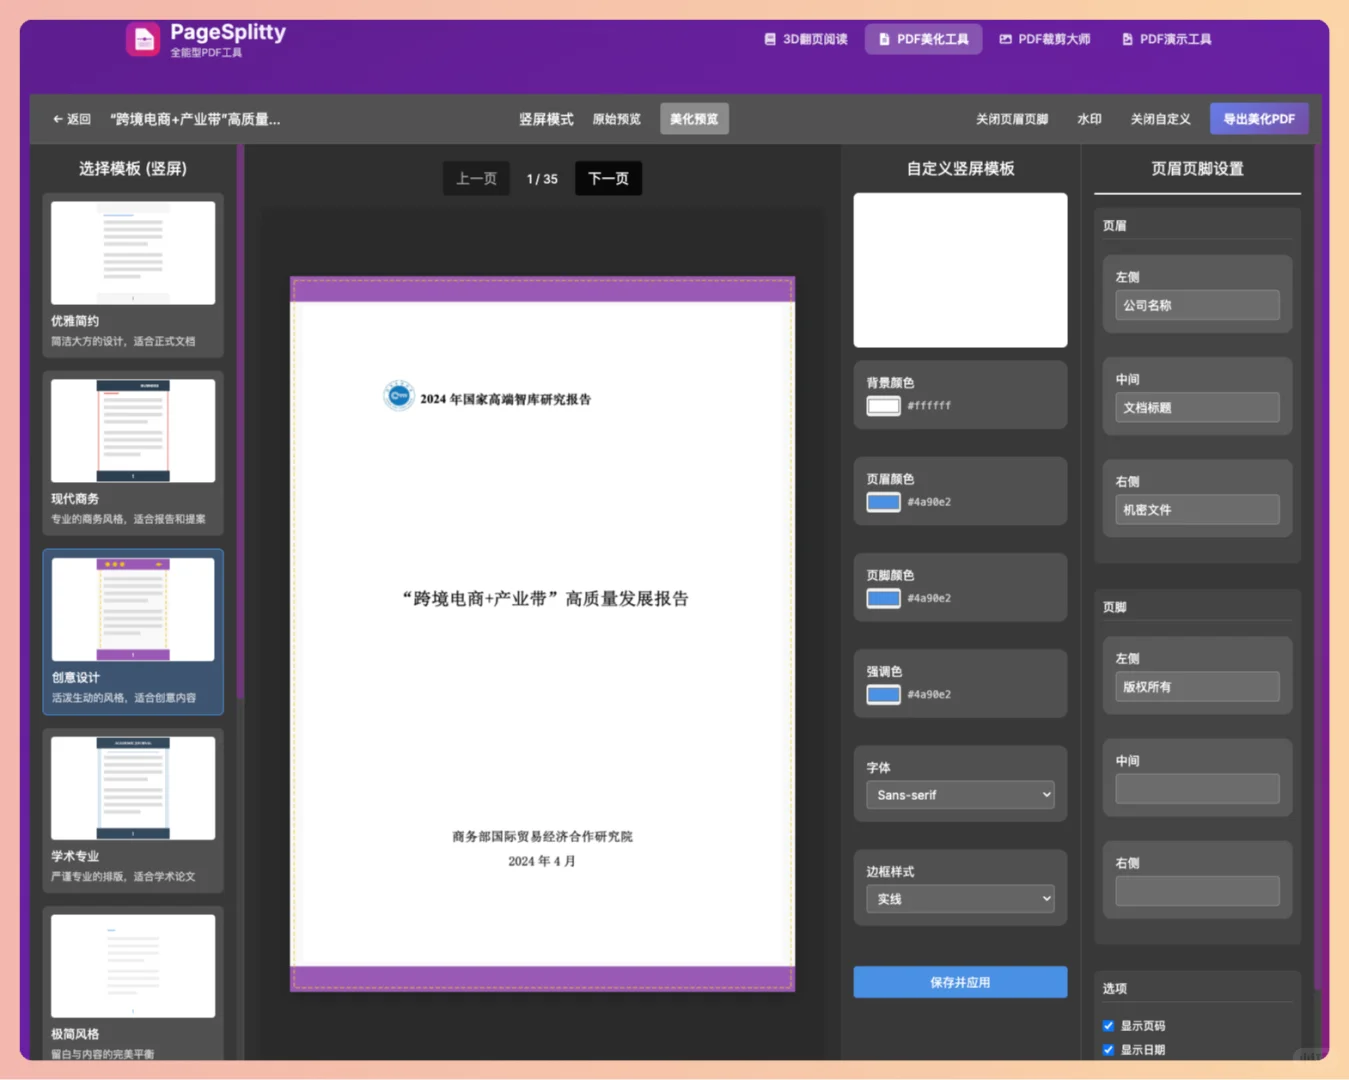The height and width of the screenshot is (1080, 1349).
Task: Click the 页眉 中间 文档标题 field
Action: (1197, 407)
